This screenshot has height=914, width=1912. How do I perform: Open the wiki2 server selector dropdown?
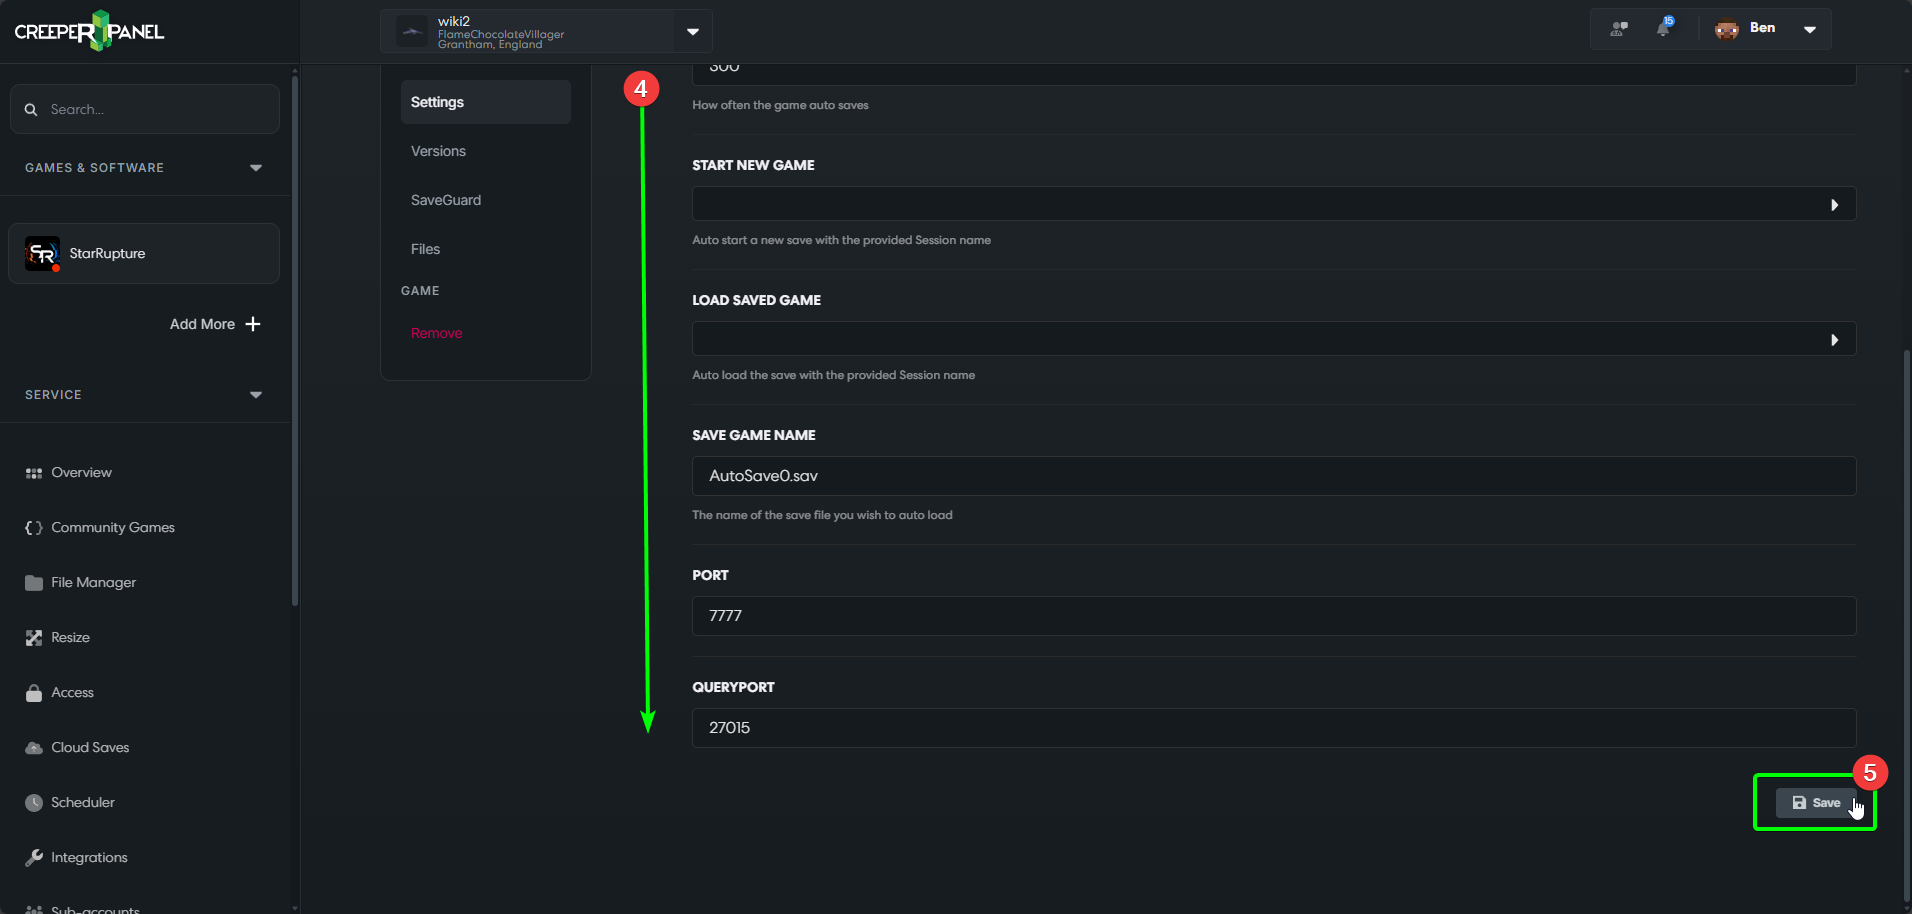692,31
